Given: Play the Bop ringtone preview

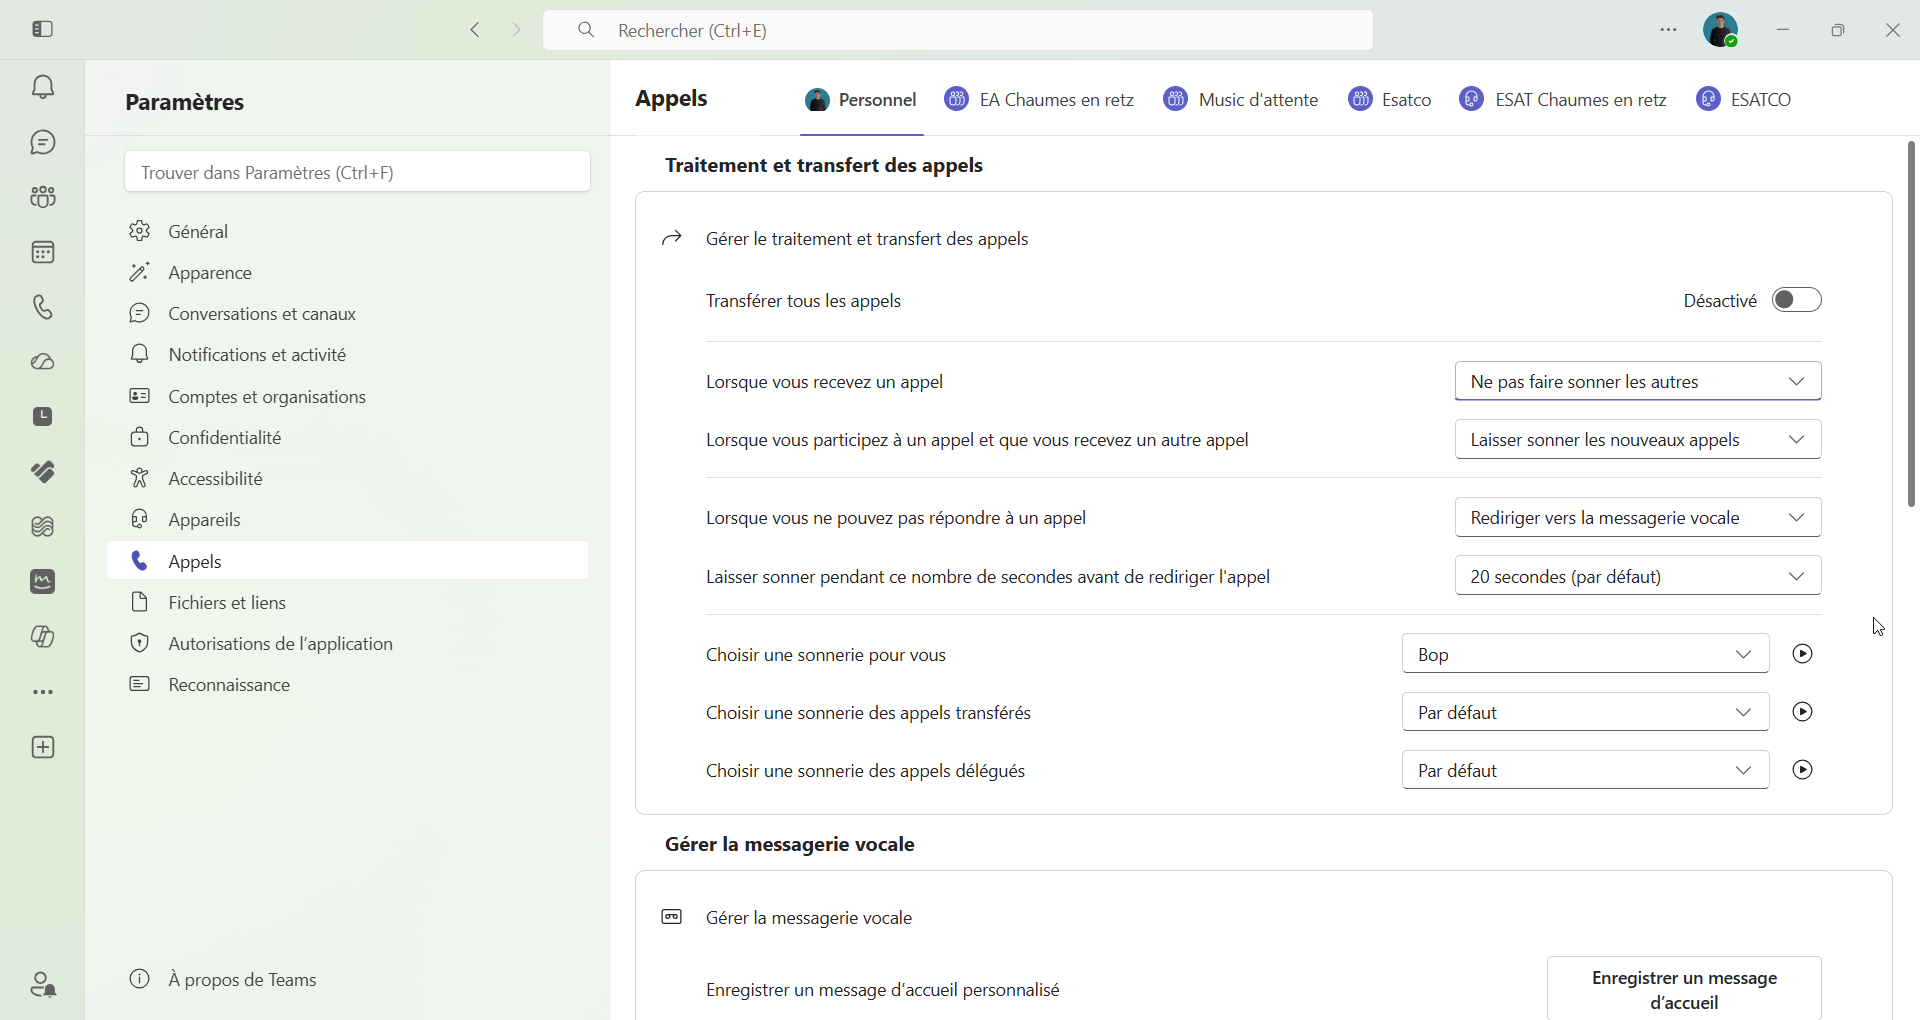Looking at the screenshot, I should coord(1802,654).
